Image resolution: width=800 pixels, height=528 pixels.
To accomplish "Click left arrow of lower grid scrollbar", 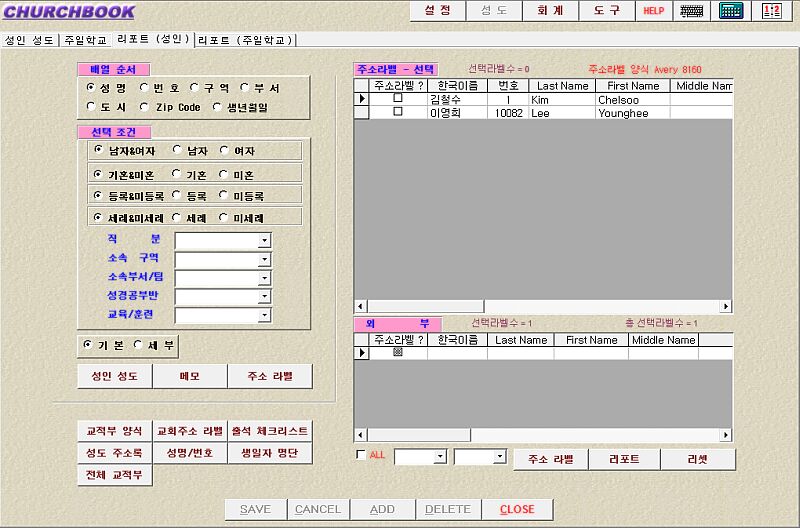I will tap(360, 435).
